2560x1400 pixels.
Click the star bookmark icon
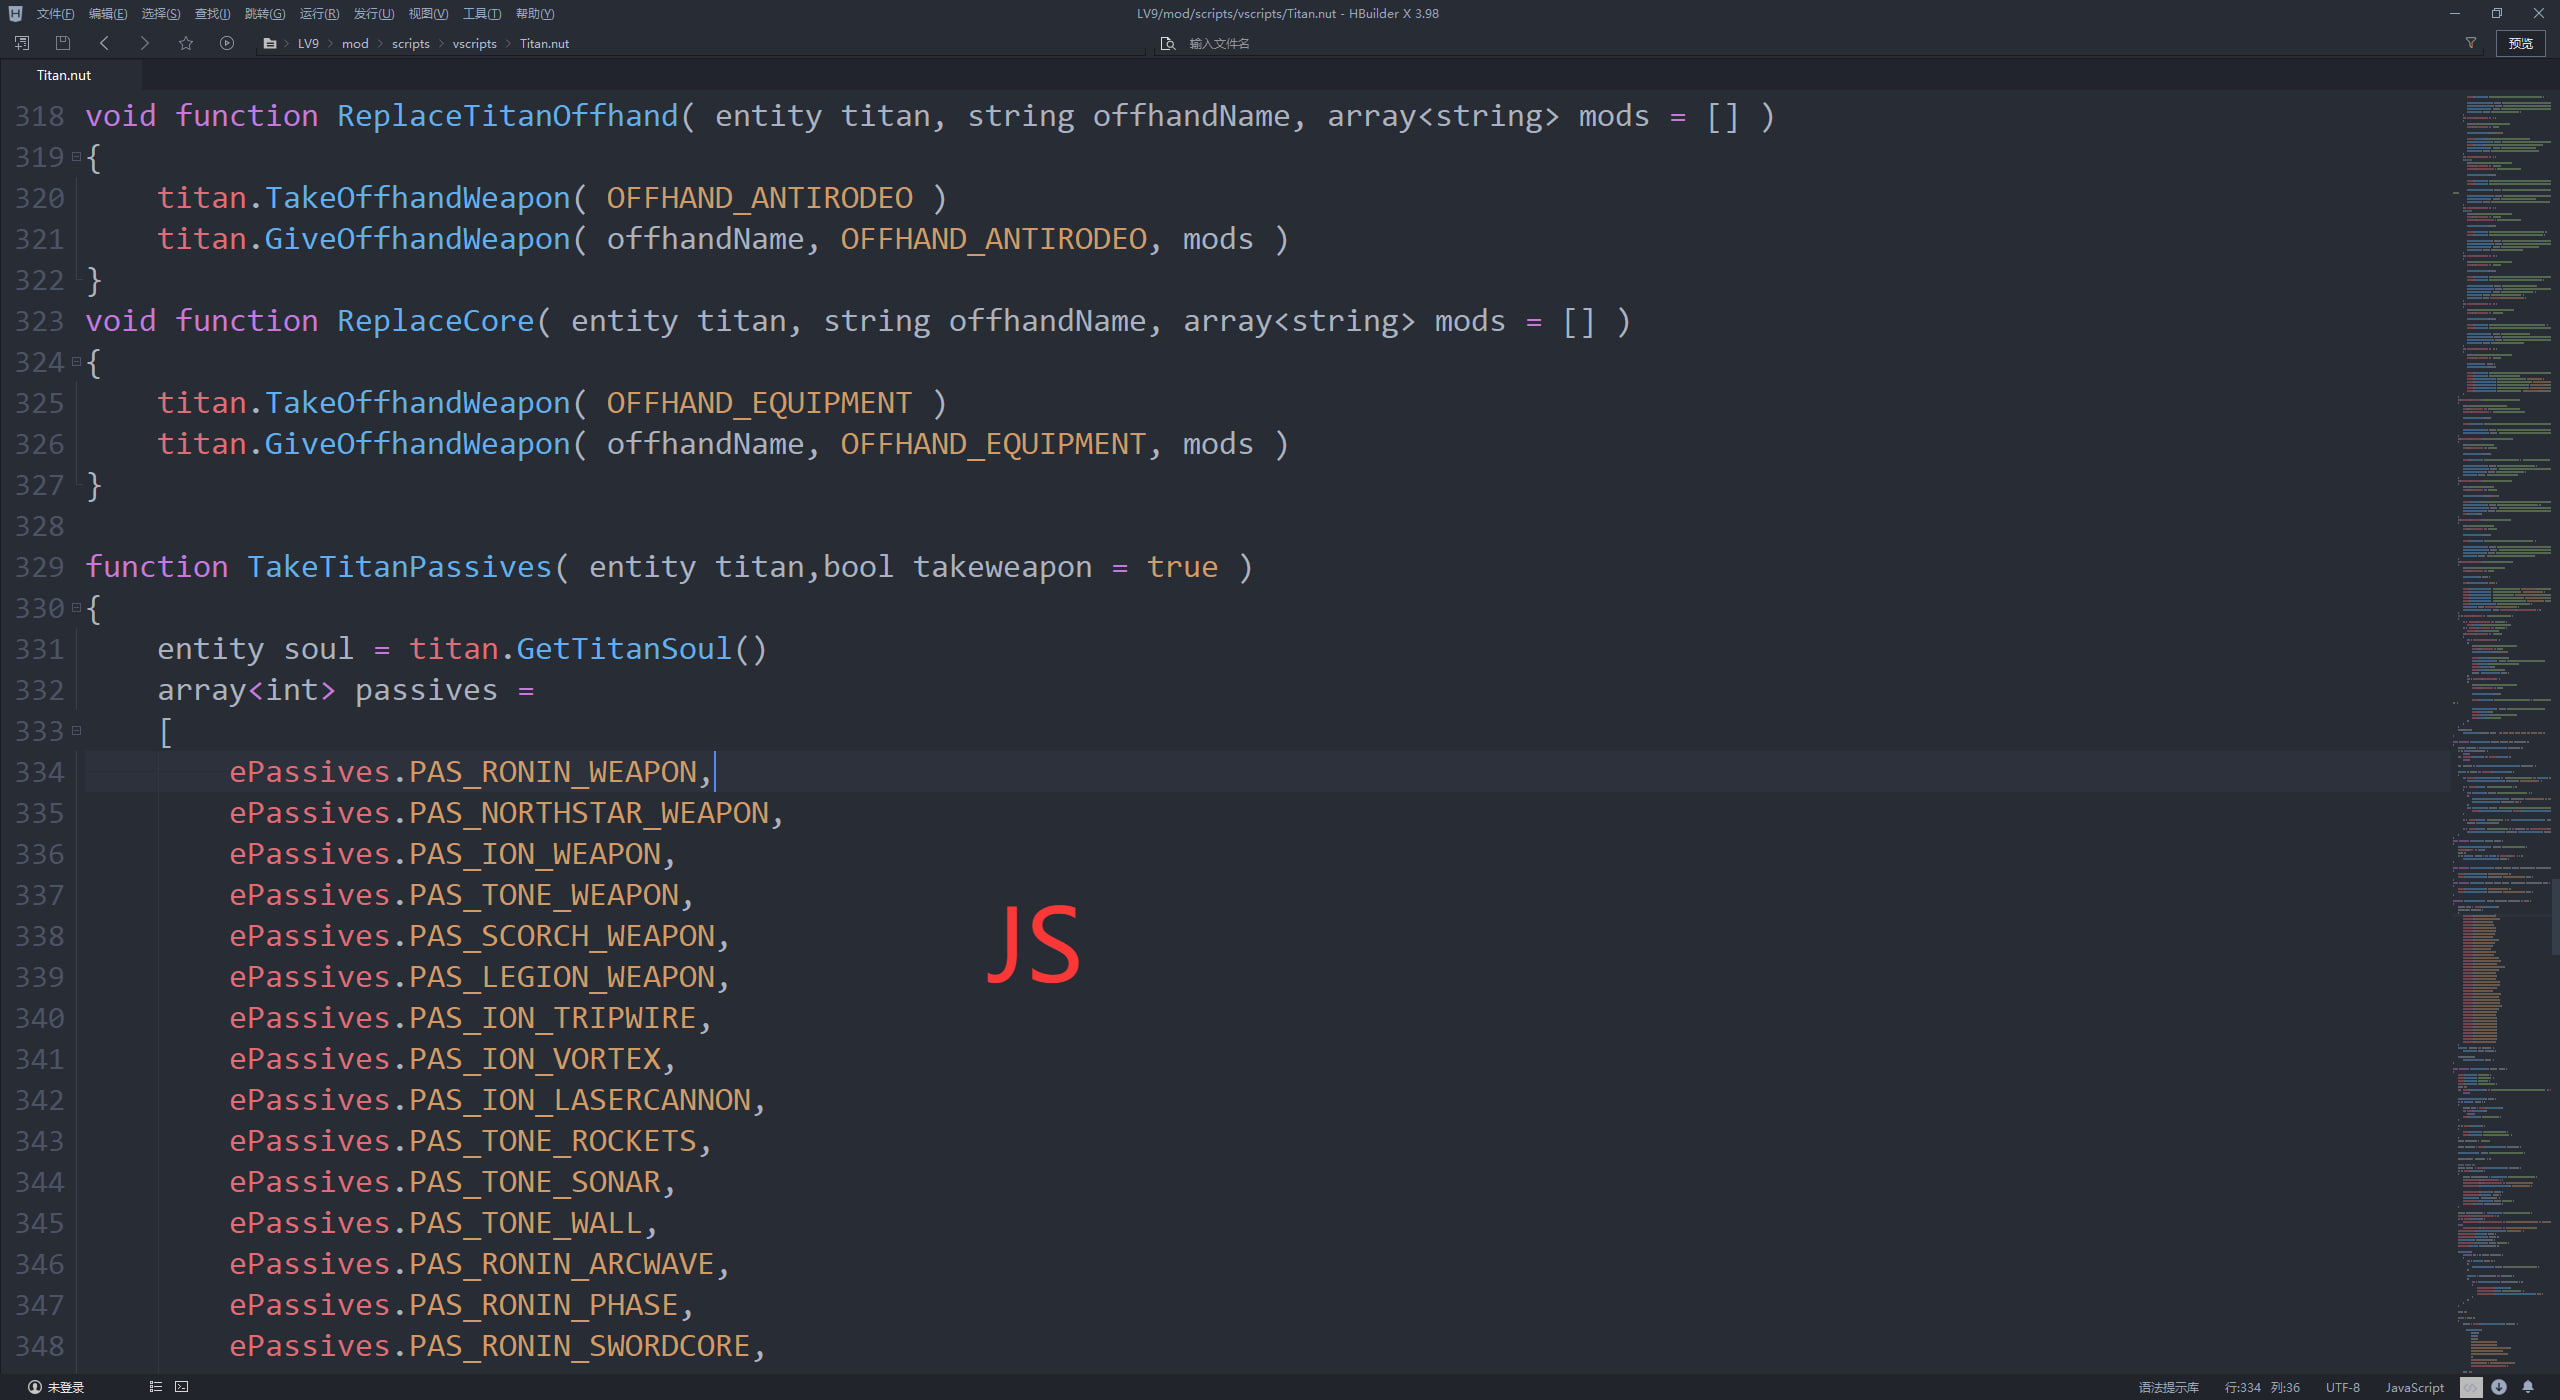point(186,43)
